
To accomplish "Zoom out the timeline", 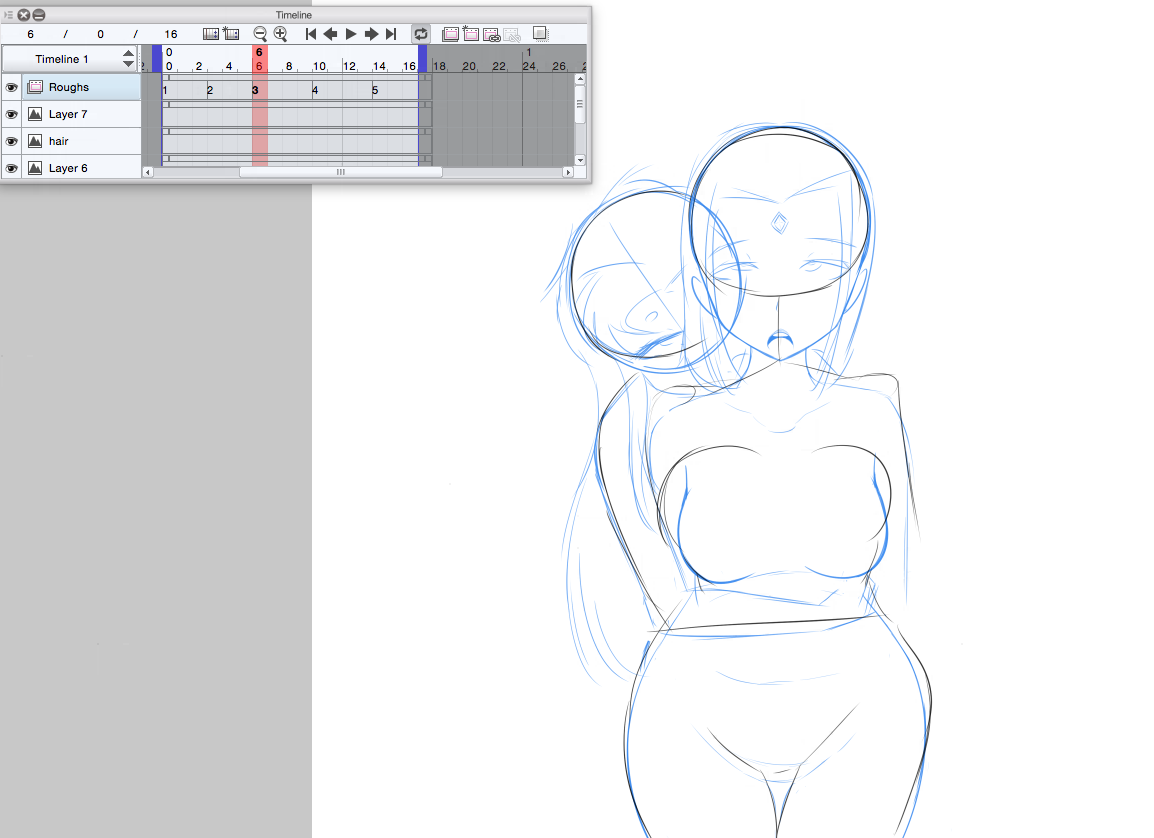I will coord(260,34).
